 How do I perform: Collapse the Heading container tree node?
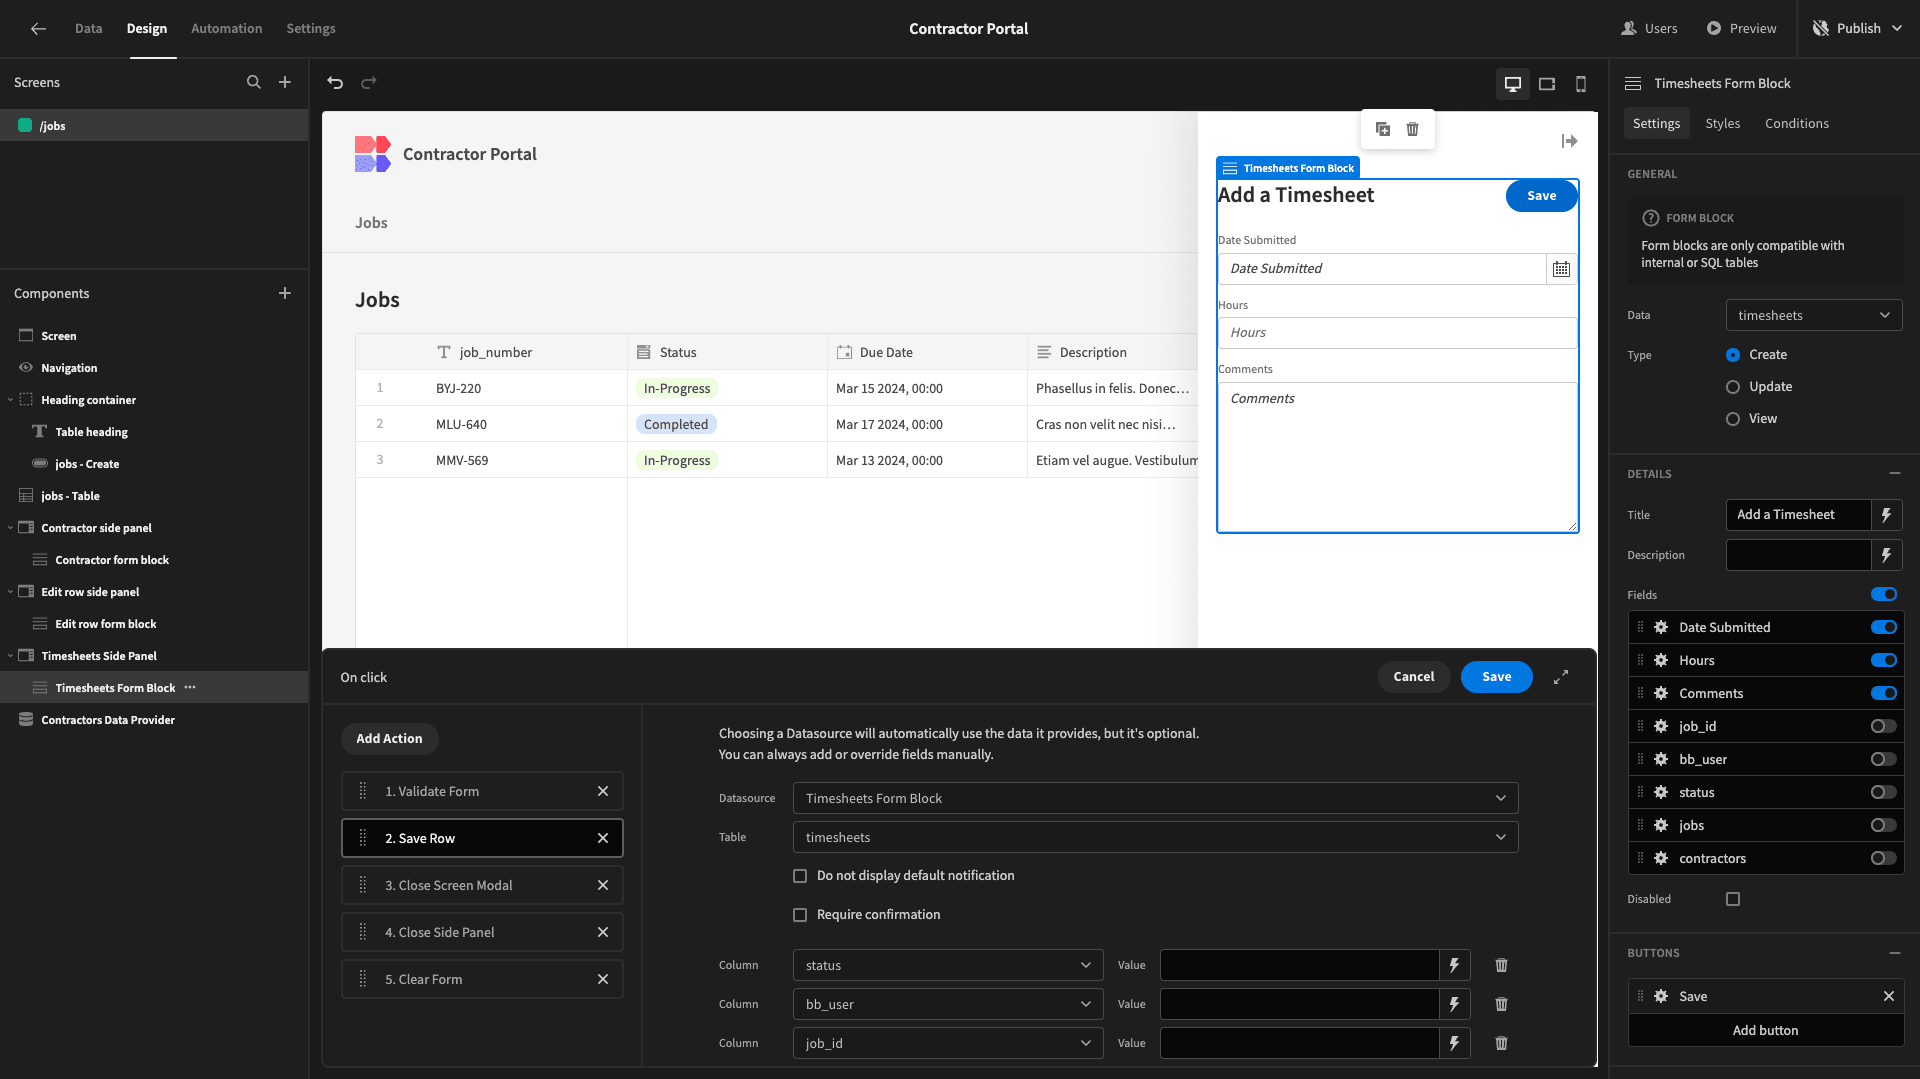point(10,400)
